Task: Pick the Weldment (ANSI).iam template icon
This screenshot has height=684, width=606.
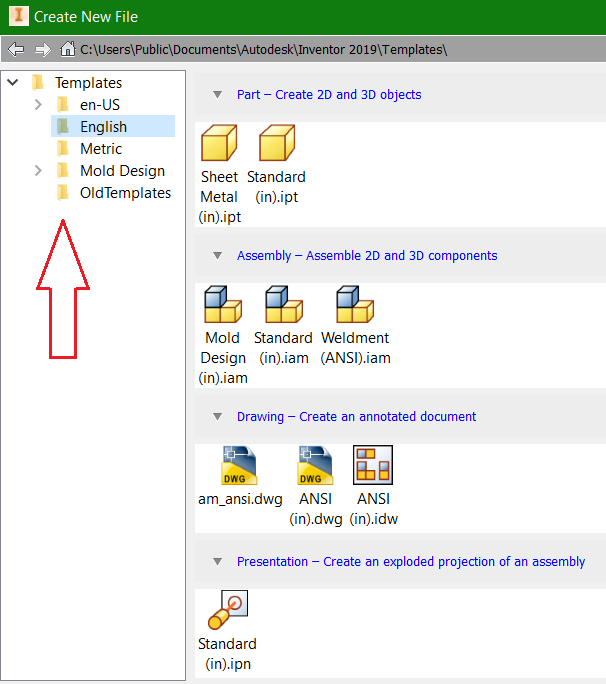Action: pyautogui.click(x=355, y=304)
